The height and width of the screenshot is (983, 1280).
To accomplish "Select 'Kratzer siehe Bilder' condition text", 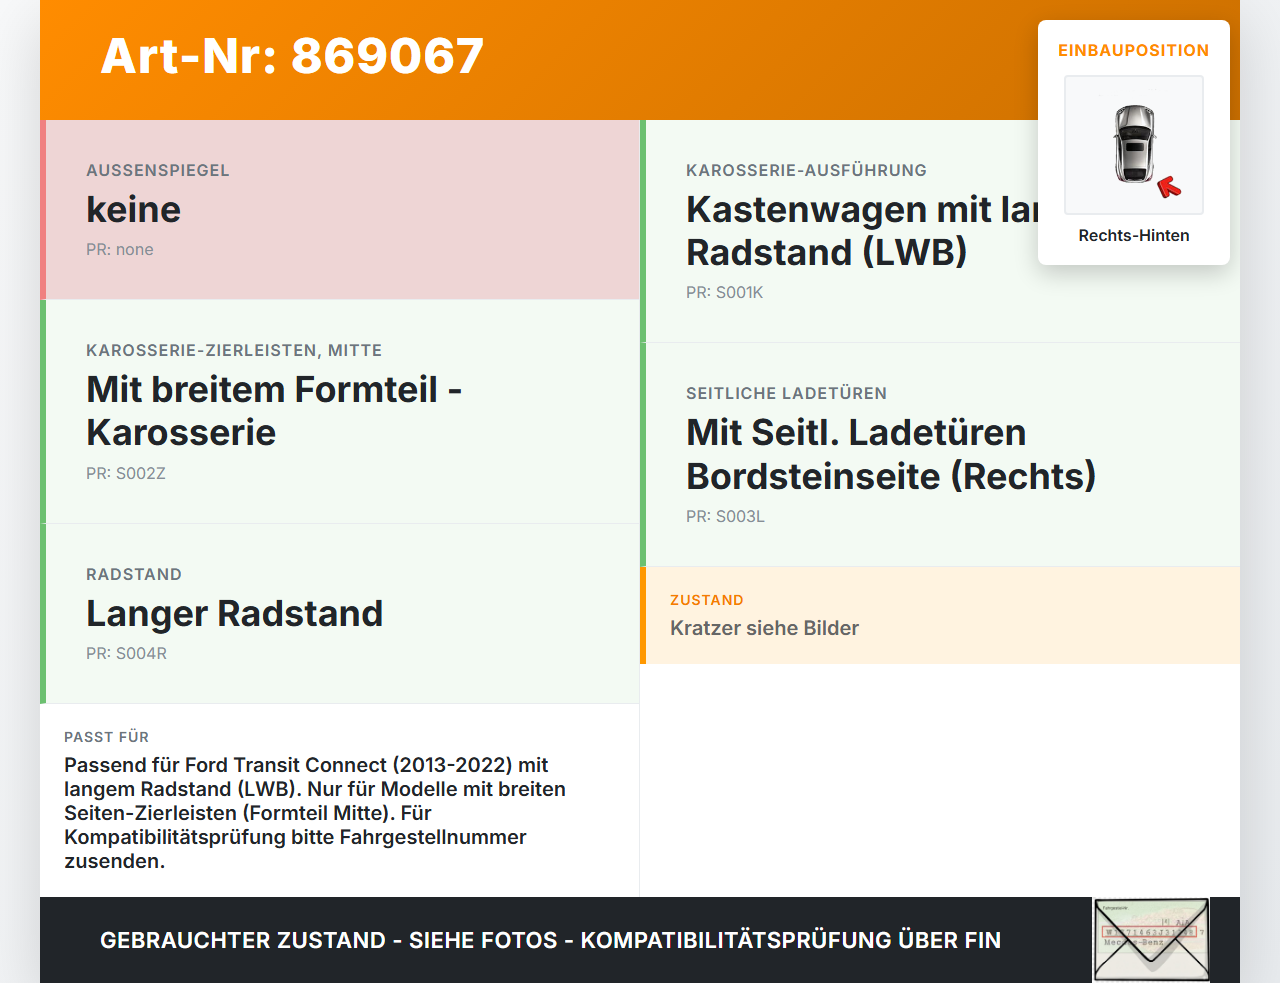I will pyautogui.click(x=764, y=628).
